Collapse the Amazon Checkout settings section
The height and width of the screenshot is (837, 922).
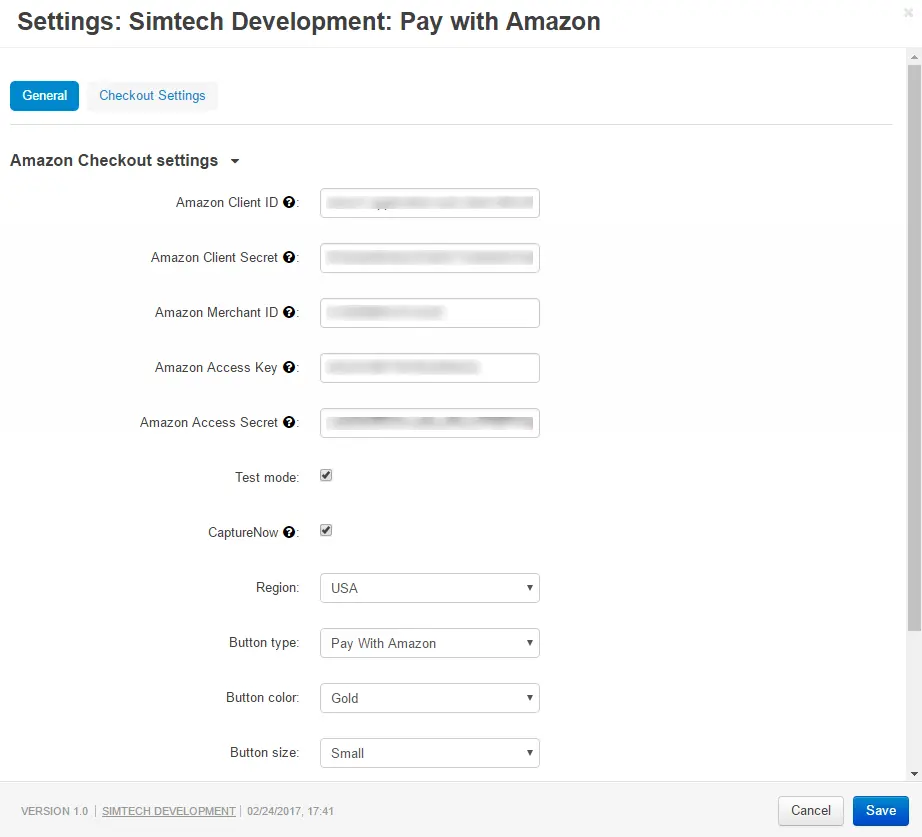(x=234, y=161)
